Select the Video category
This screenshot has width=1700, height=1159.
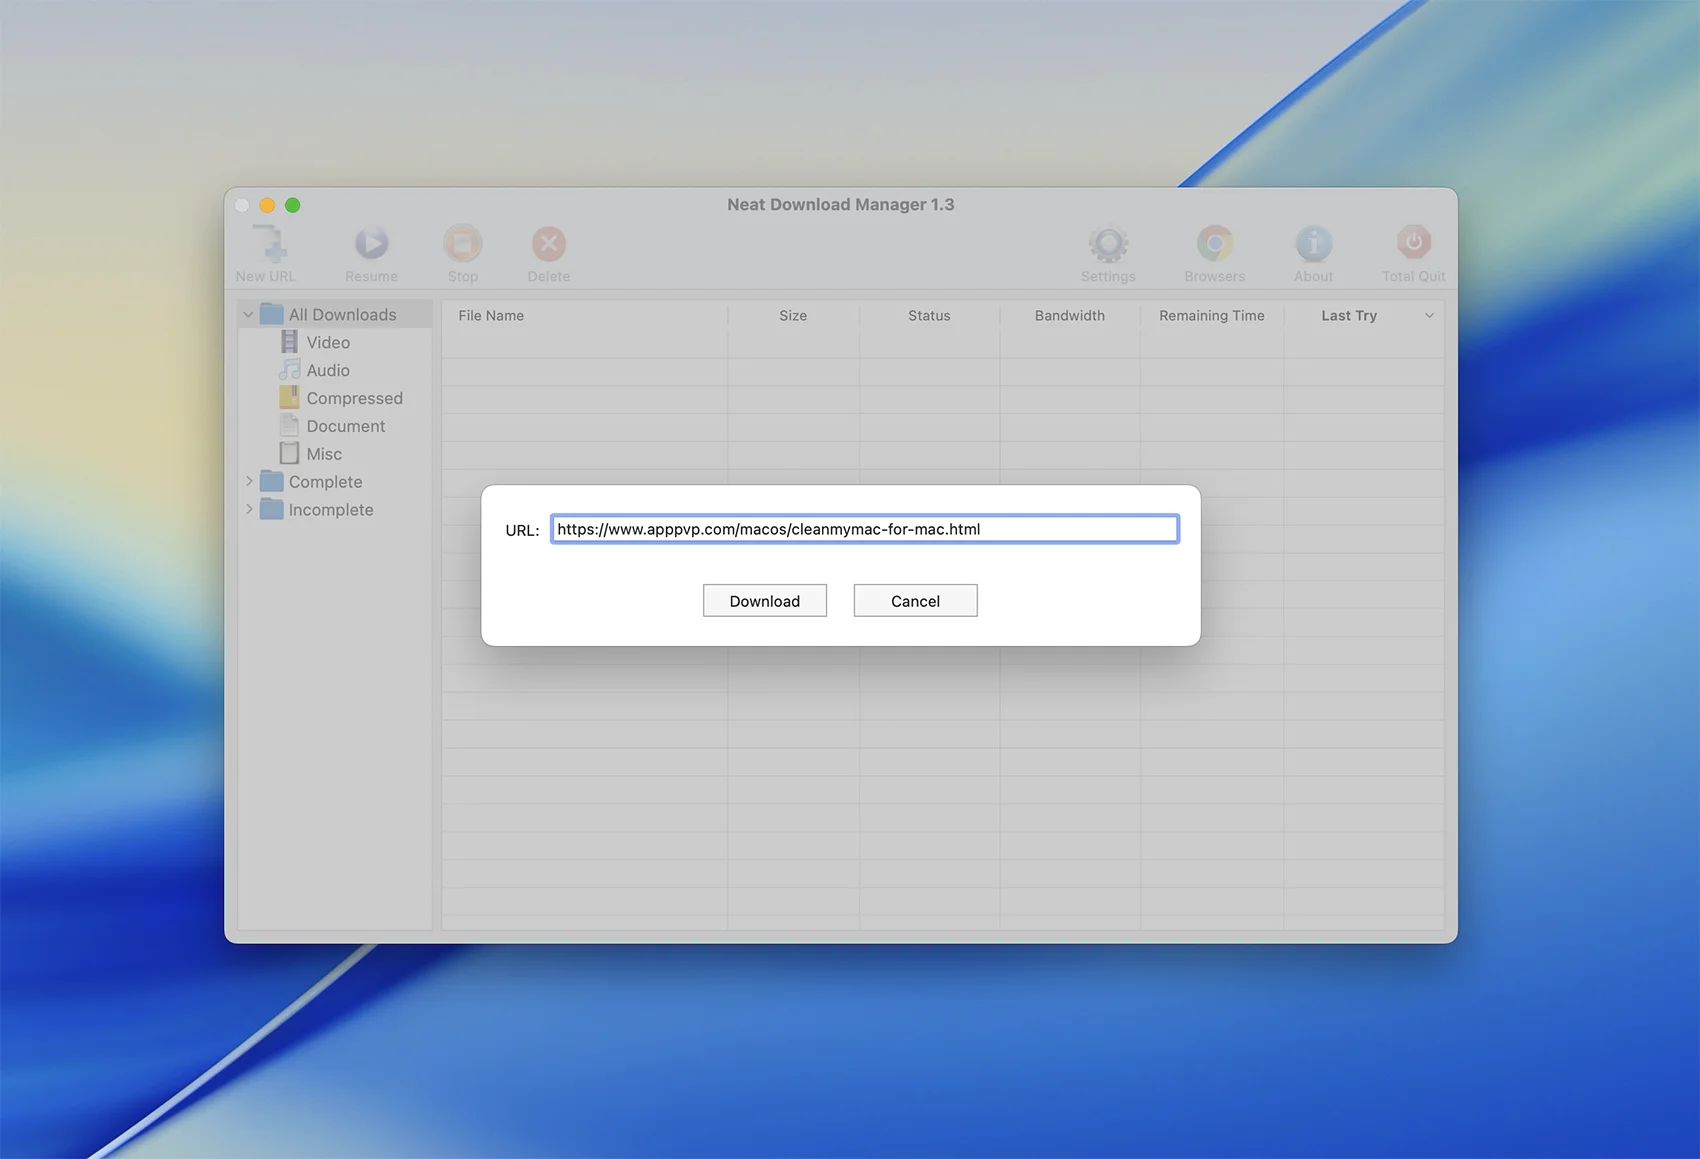point(327,343)
